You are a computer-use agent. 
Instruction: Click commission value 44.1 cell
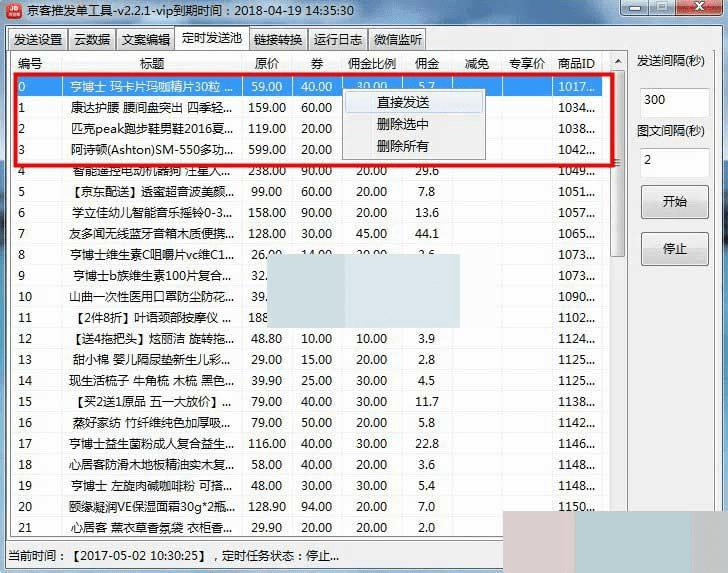click(427, 234)
